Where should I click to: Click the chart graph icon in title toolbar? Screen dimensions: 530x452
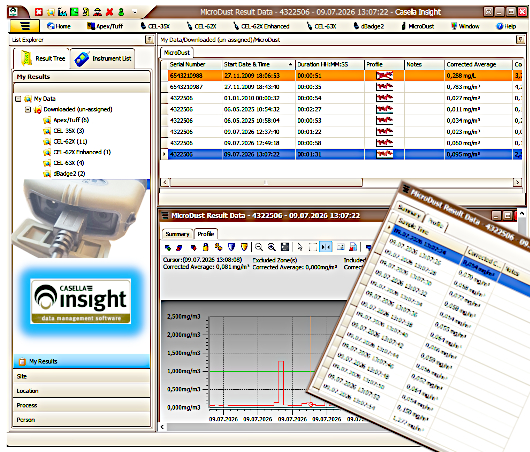pos(62,12)
